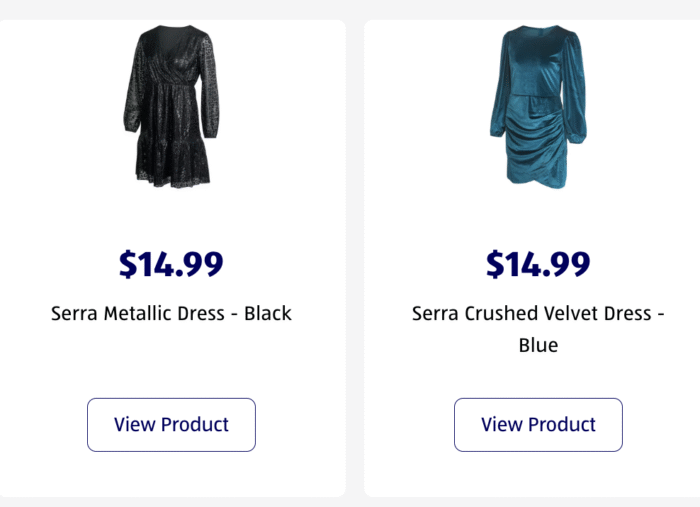Click the word Black in the metallic dress title

pos(267,313)
